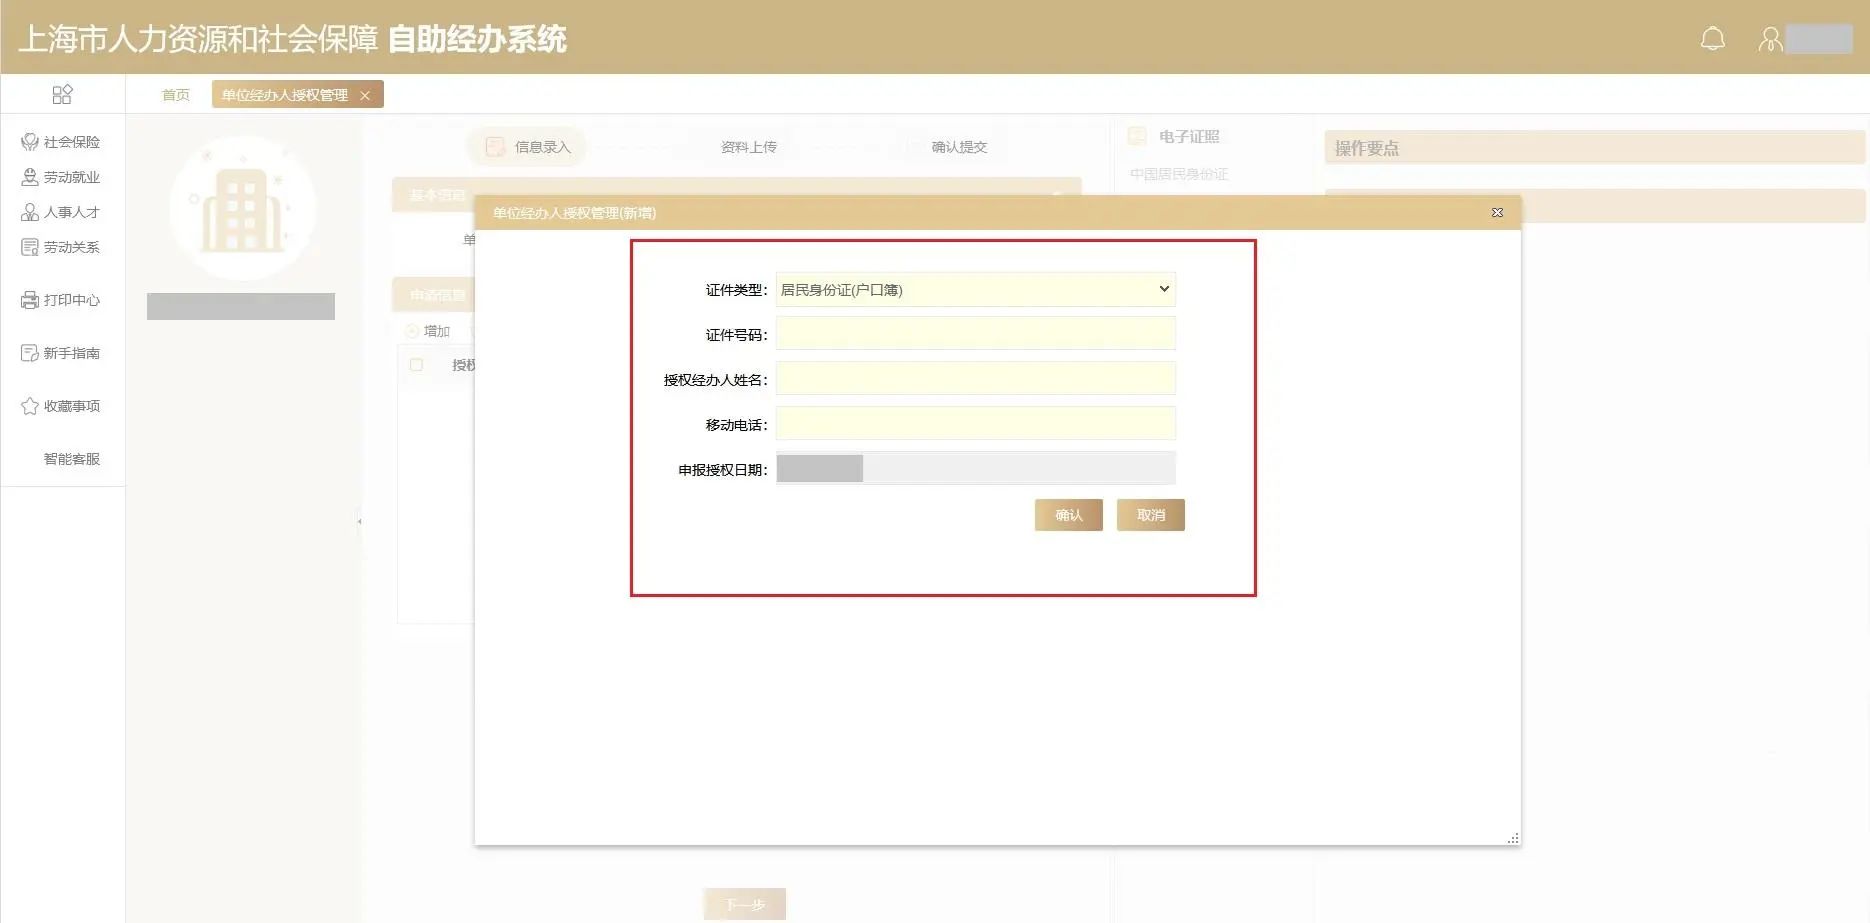Close the 单位经办人授权管理(新增) dialog
This screenshot has height=923, width=1870.
[1497, 212]
